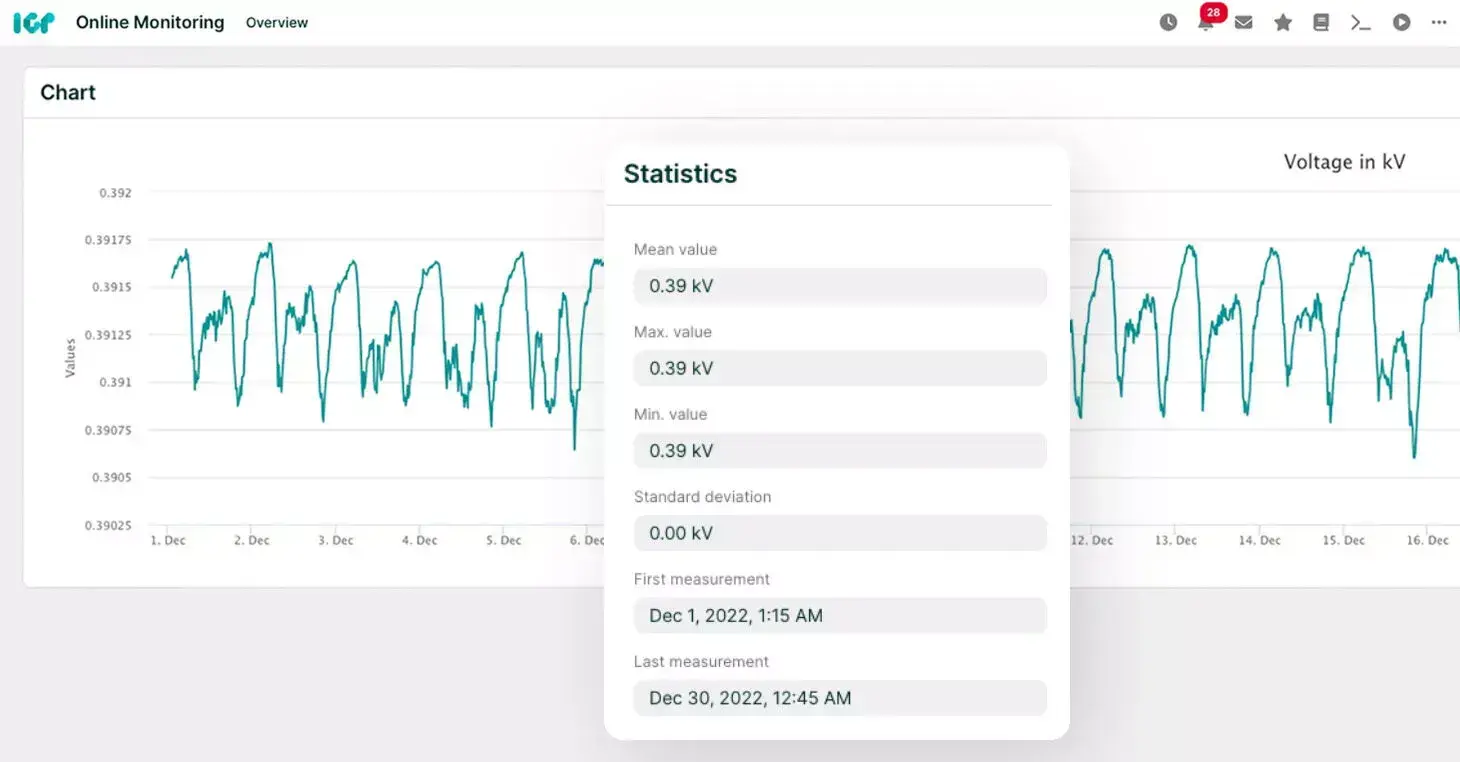Image resolution: width=1460 pixels, height=762 pixels.
Task: Select the 1. Dec axis label on the chart
Action: [167, 539]
